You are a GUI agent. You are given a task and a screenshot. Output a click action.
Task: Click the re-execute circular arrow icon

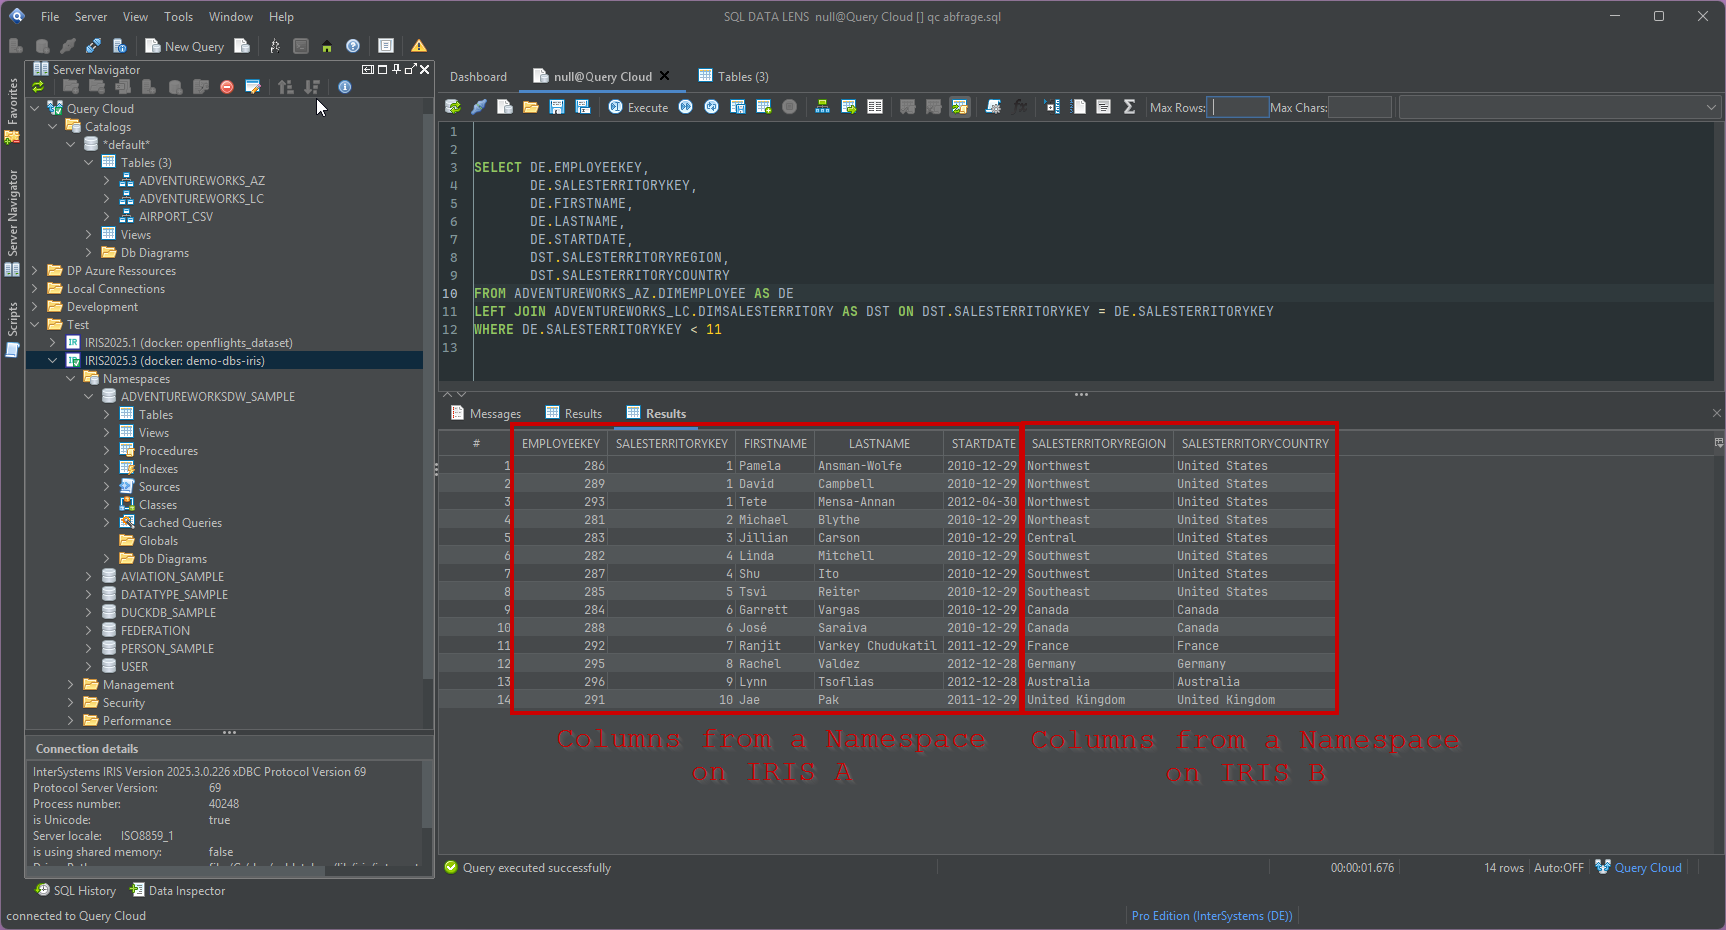click(711, 107)
